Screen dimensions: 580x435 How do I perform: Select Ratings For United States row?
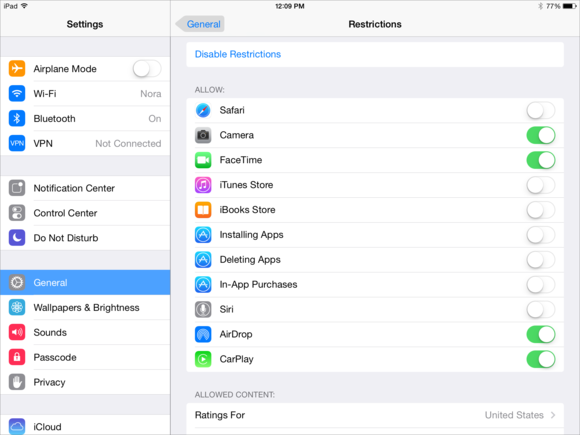(375, 415)
